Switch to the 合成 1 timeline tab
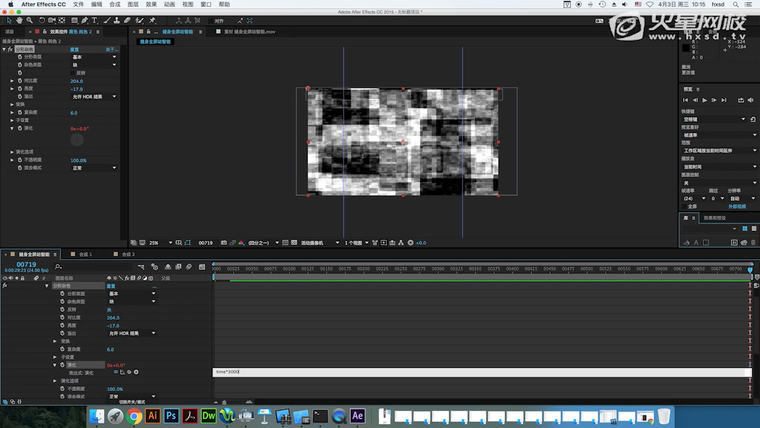The width and height of the screenshot is (760, 428). [83, 254]
